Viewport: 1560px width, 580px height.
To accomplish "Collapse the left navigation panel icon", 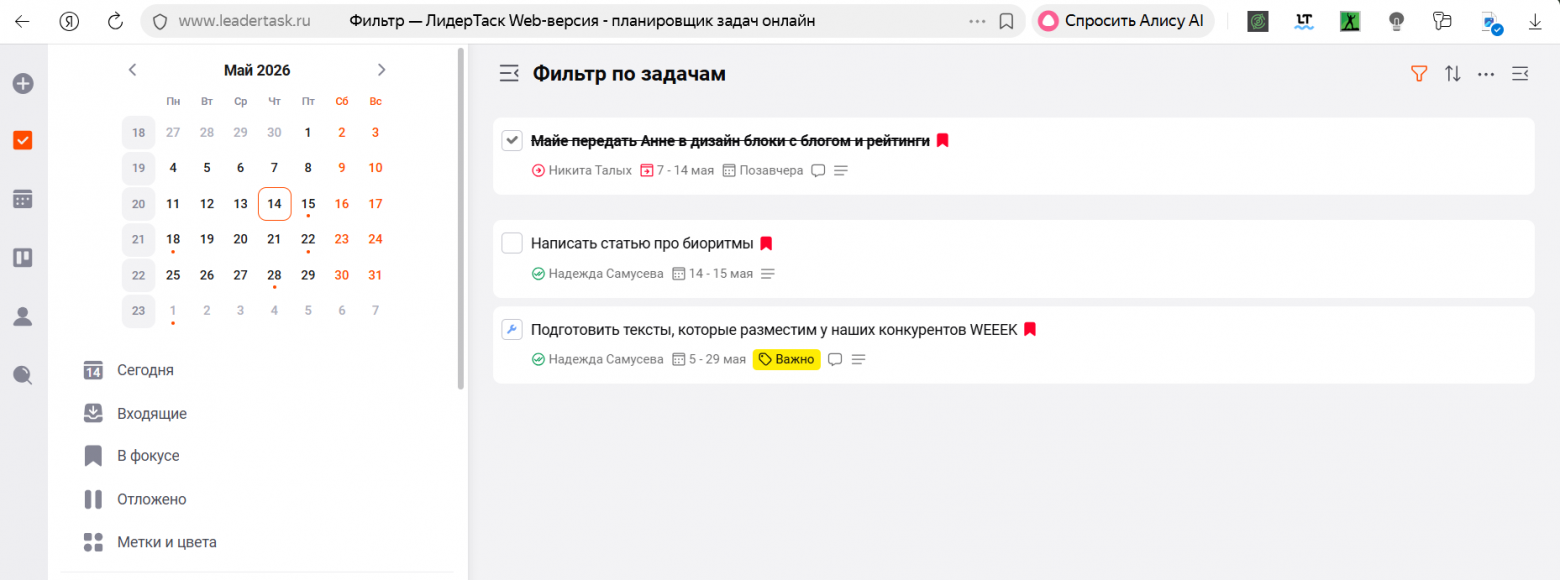I will (509, 73).
